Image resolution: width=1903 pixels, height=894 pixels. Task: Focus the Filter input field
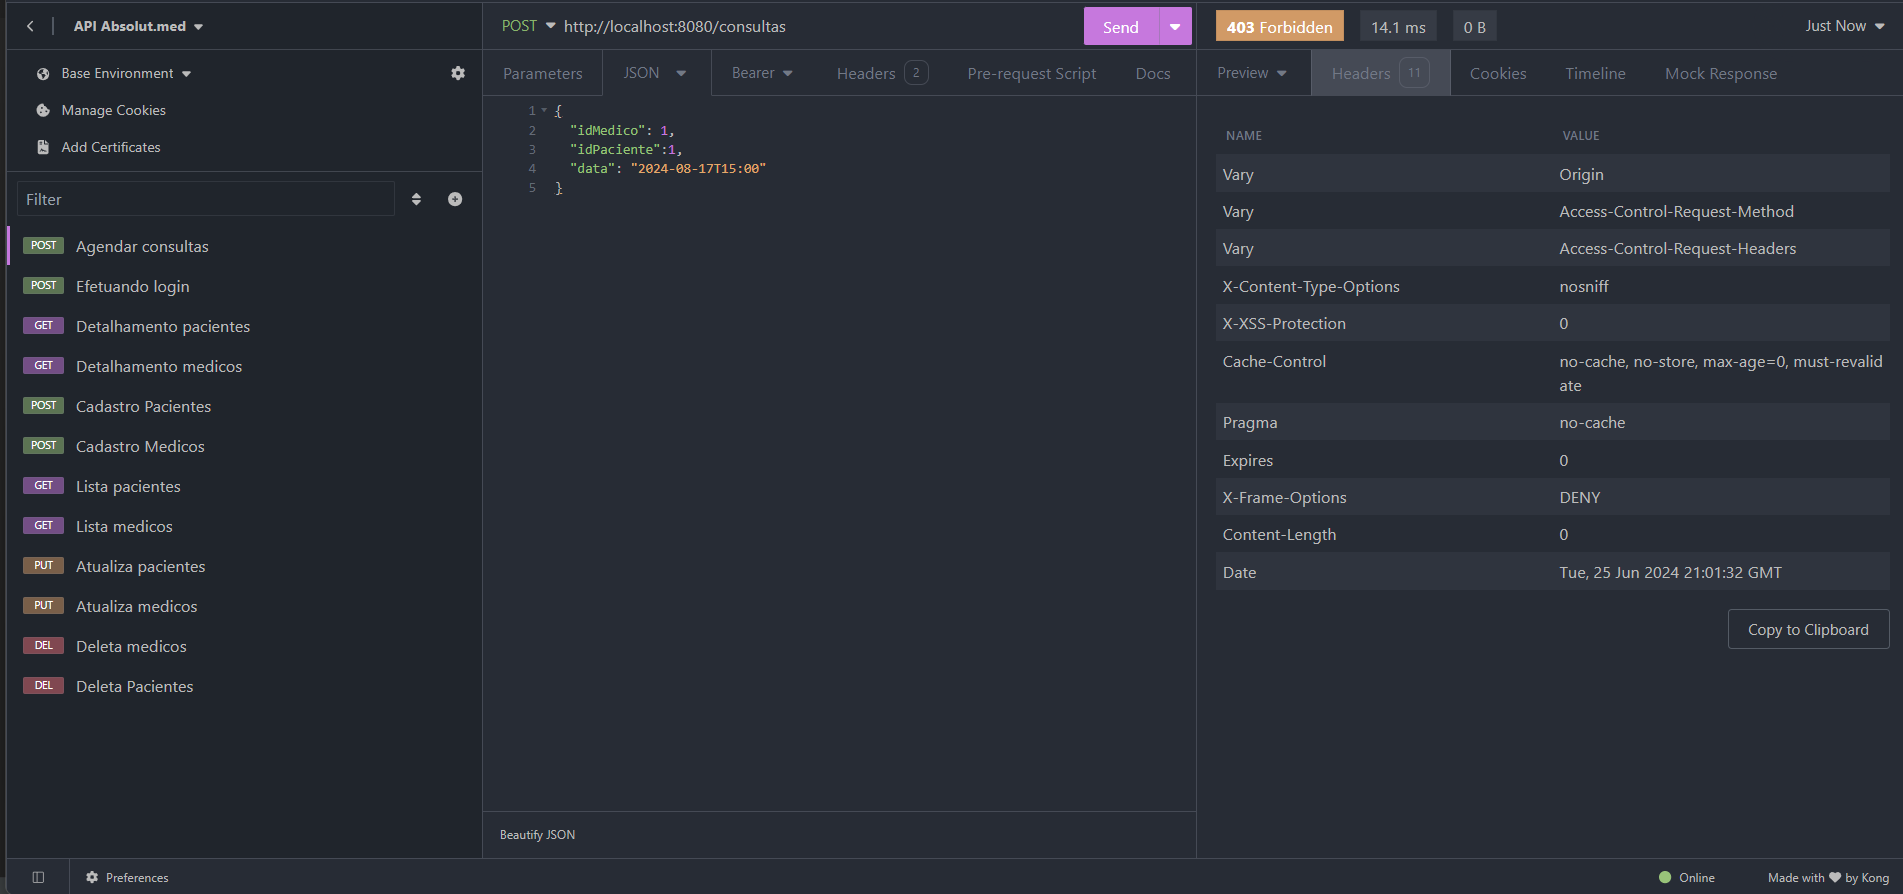click(206, 199)
